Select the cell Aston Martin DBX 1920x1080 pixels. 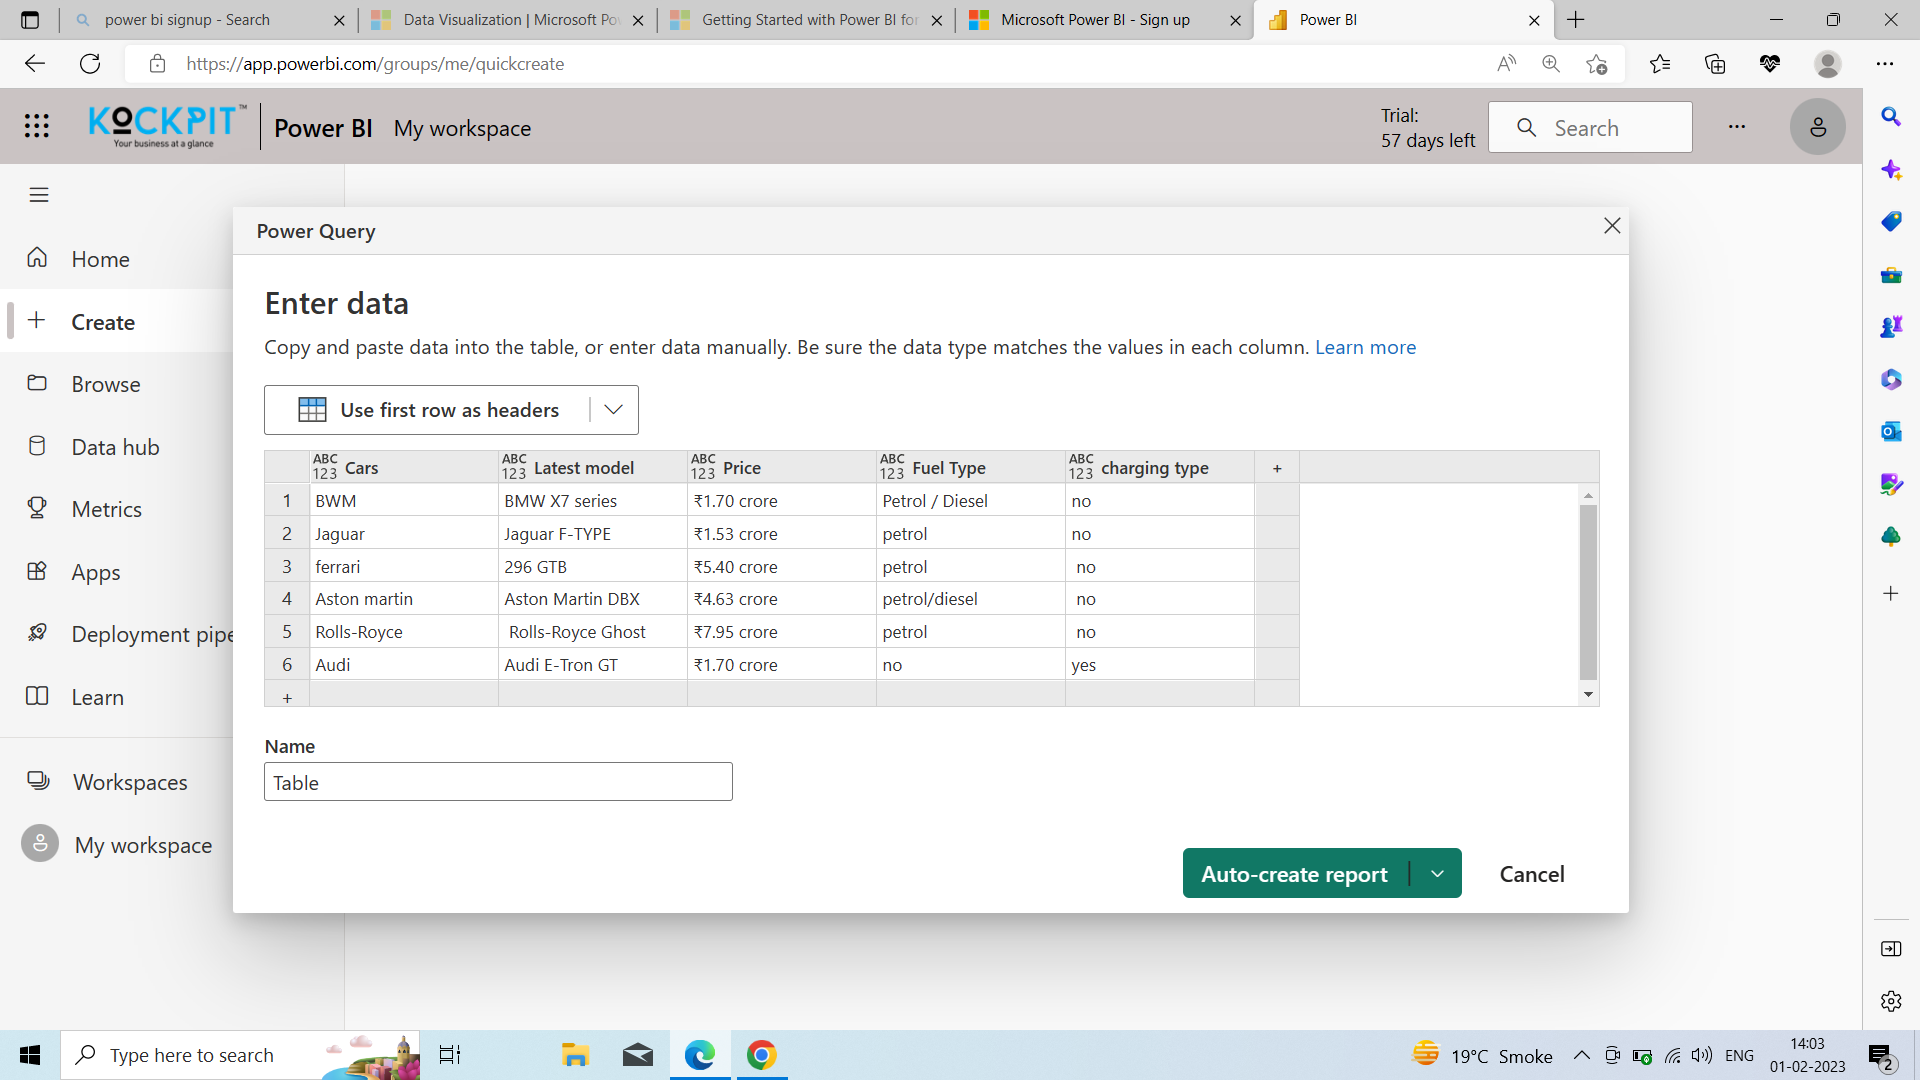point(593,599)
